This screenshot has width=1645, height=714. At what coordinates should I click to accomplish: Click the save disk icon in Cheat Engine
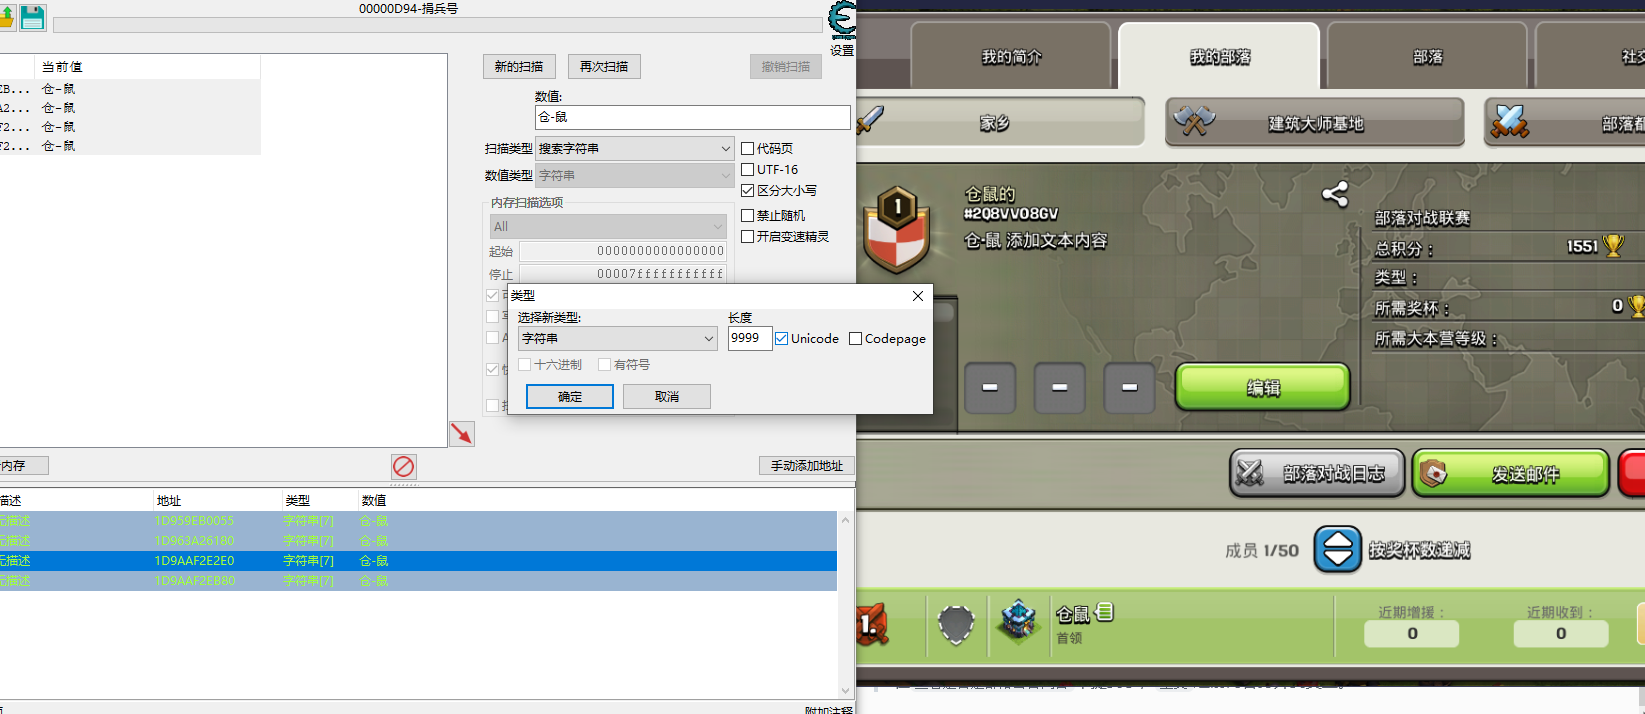pyautogui.click(x=33, y=17)
